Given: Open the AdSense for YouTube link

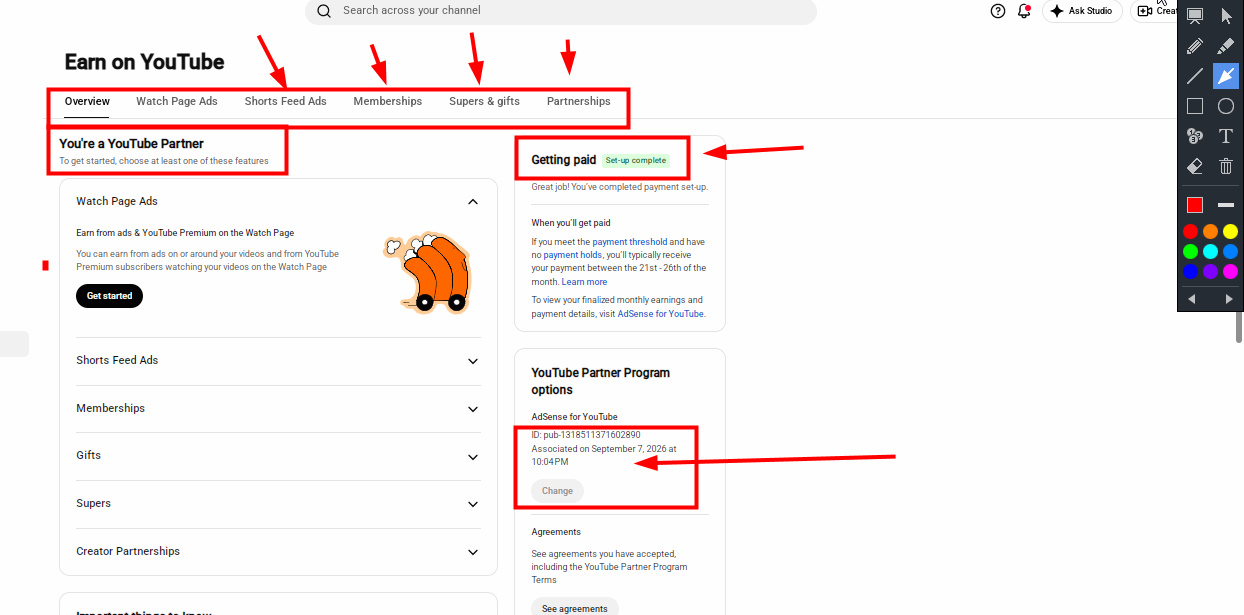Looking at the screenshot, I should (x=660, y=314).
